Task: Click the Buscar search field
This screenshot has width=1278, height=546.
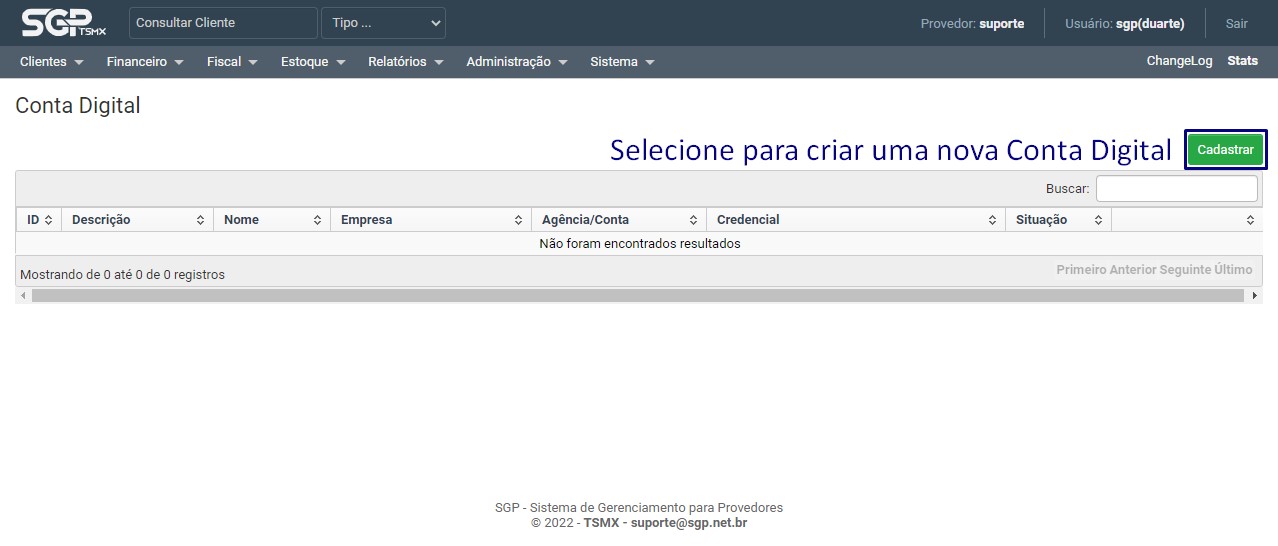Action: coord(1176,189)
